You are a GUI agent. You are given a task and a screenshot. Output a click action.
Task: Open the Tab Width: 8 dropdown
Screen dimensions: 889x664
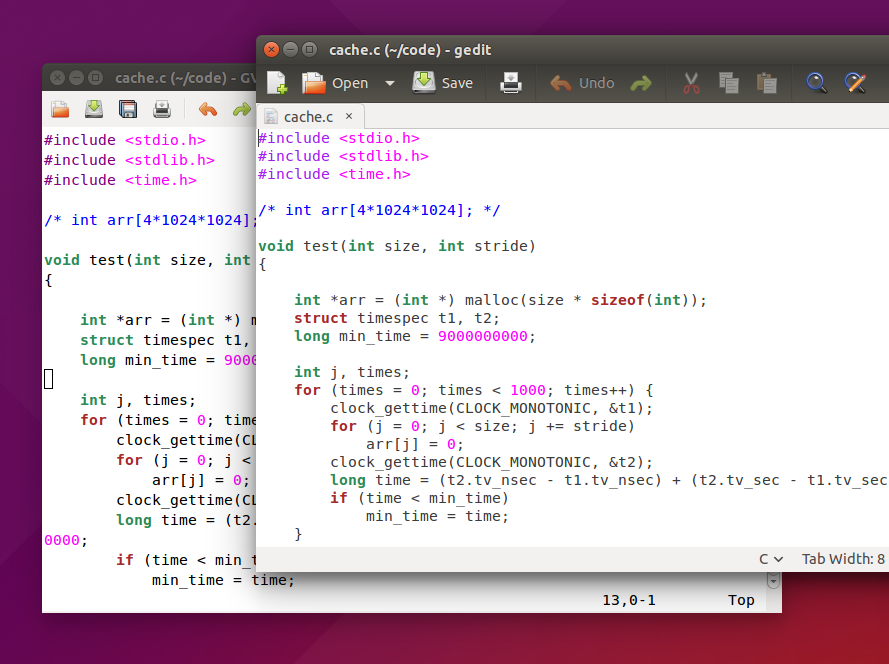[843, 559]
